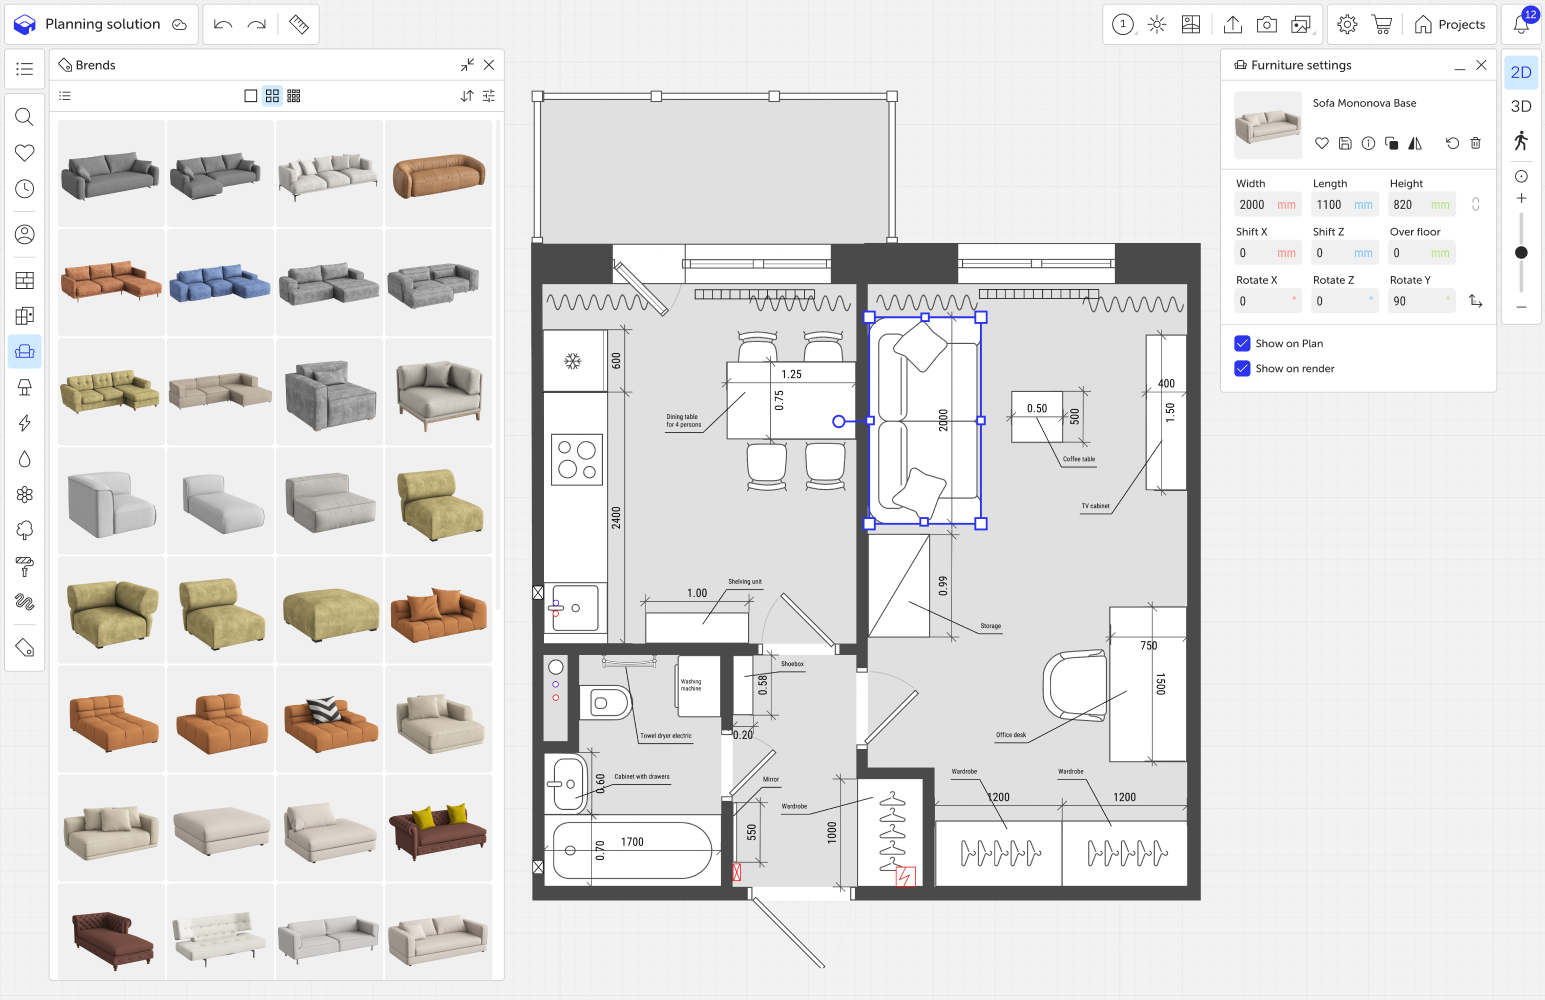
Task: Select the ruler measuring tool
Action: click(x=299, y=24)
